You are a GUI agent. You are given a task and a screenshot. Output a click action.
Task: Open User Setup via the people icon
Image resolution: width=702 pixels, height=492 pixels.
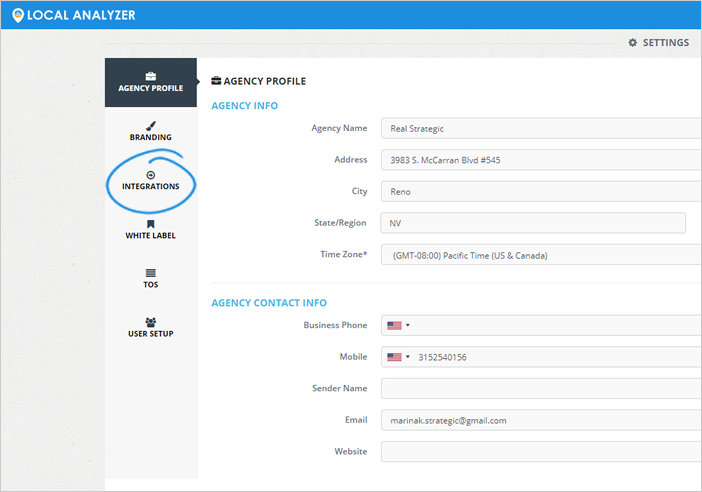pyautogui.click(x=151, y=322)
